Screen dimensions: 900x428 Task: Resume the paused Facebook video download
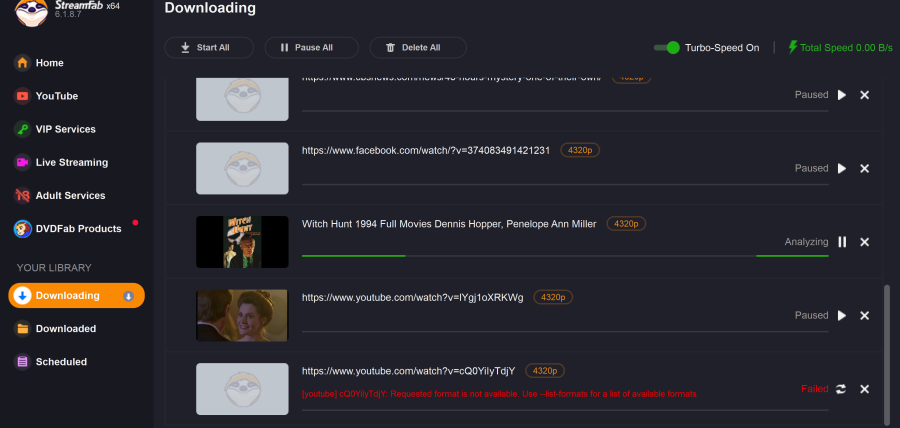[x=842, y=168]
